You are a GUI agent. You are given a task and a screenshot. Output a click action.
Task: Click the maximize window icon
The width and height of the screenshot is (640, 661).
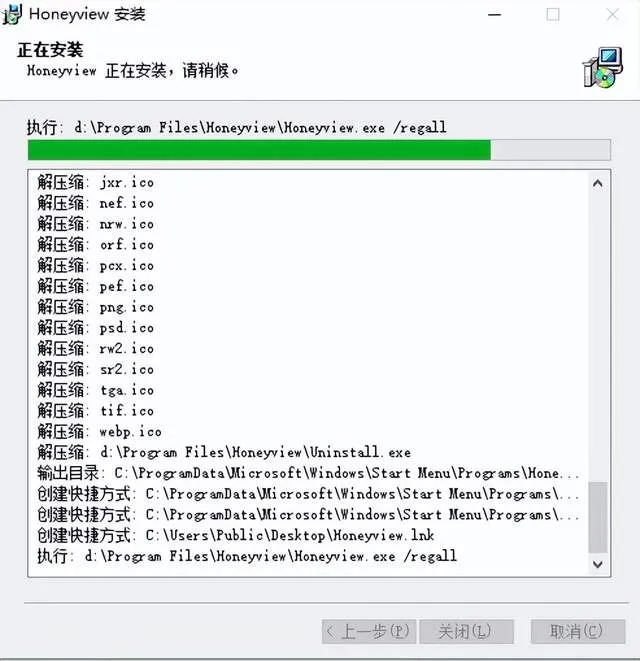[553, 15]
